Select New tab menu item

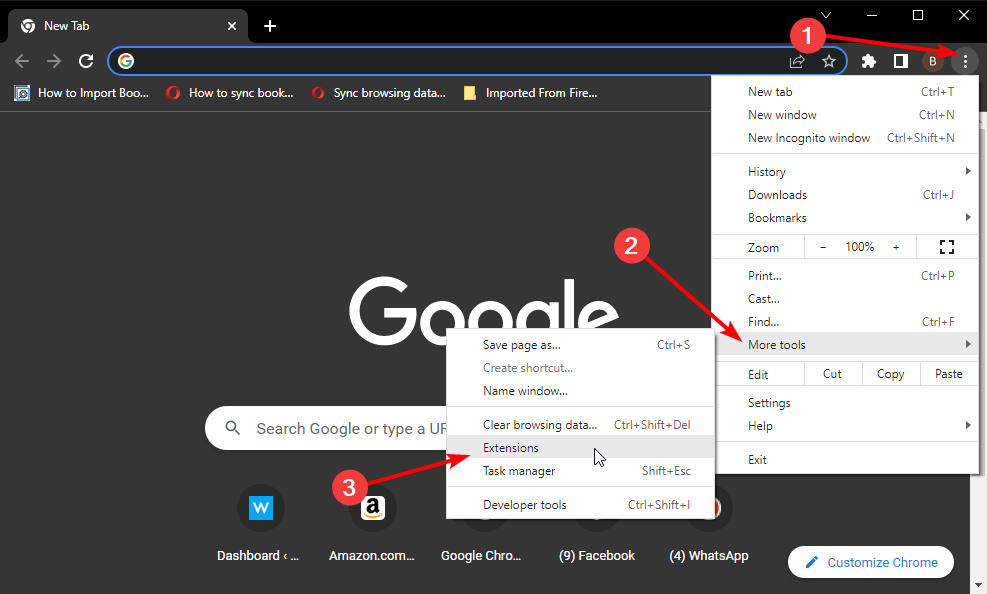(845, 92)
